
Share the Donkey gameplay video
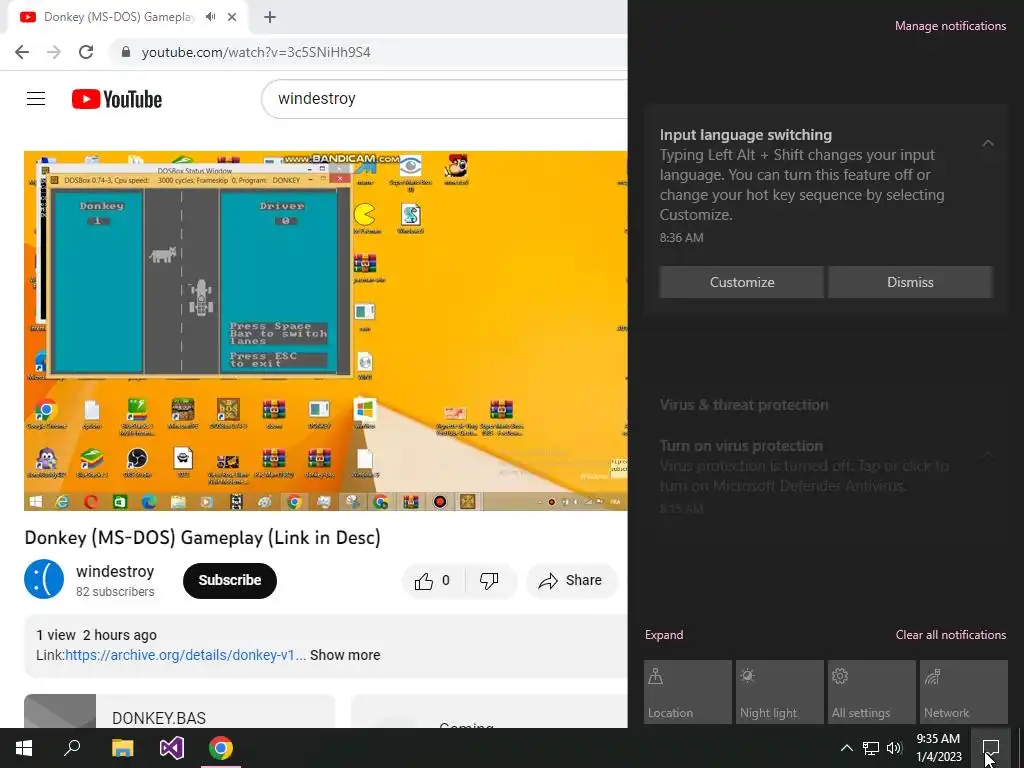(571, 581)
